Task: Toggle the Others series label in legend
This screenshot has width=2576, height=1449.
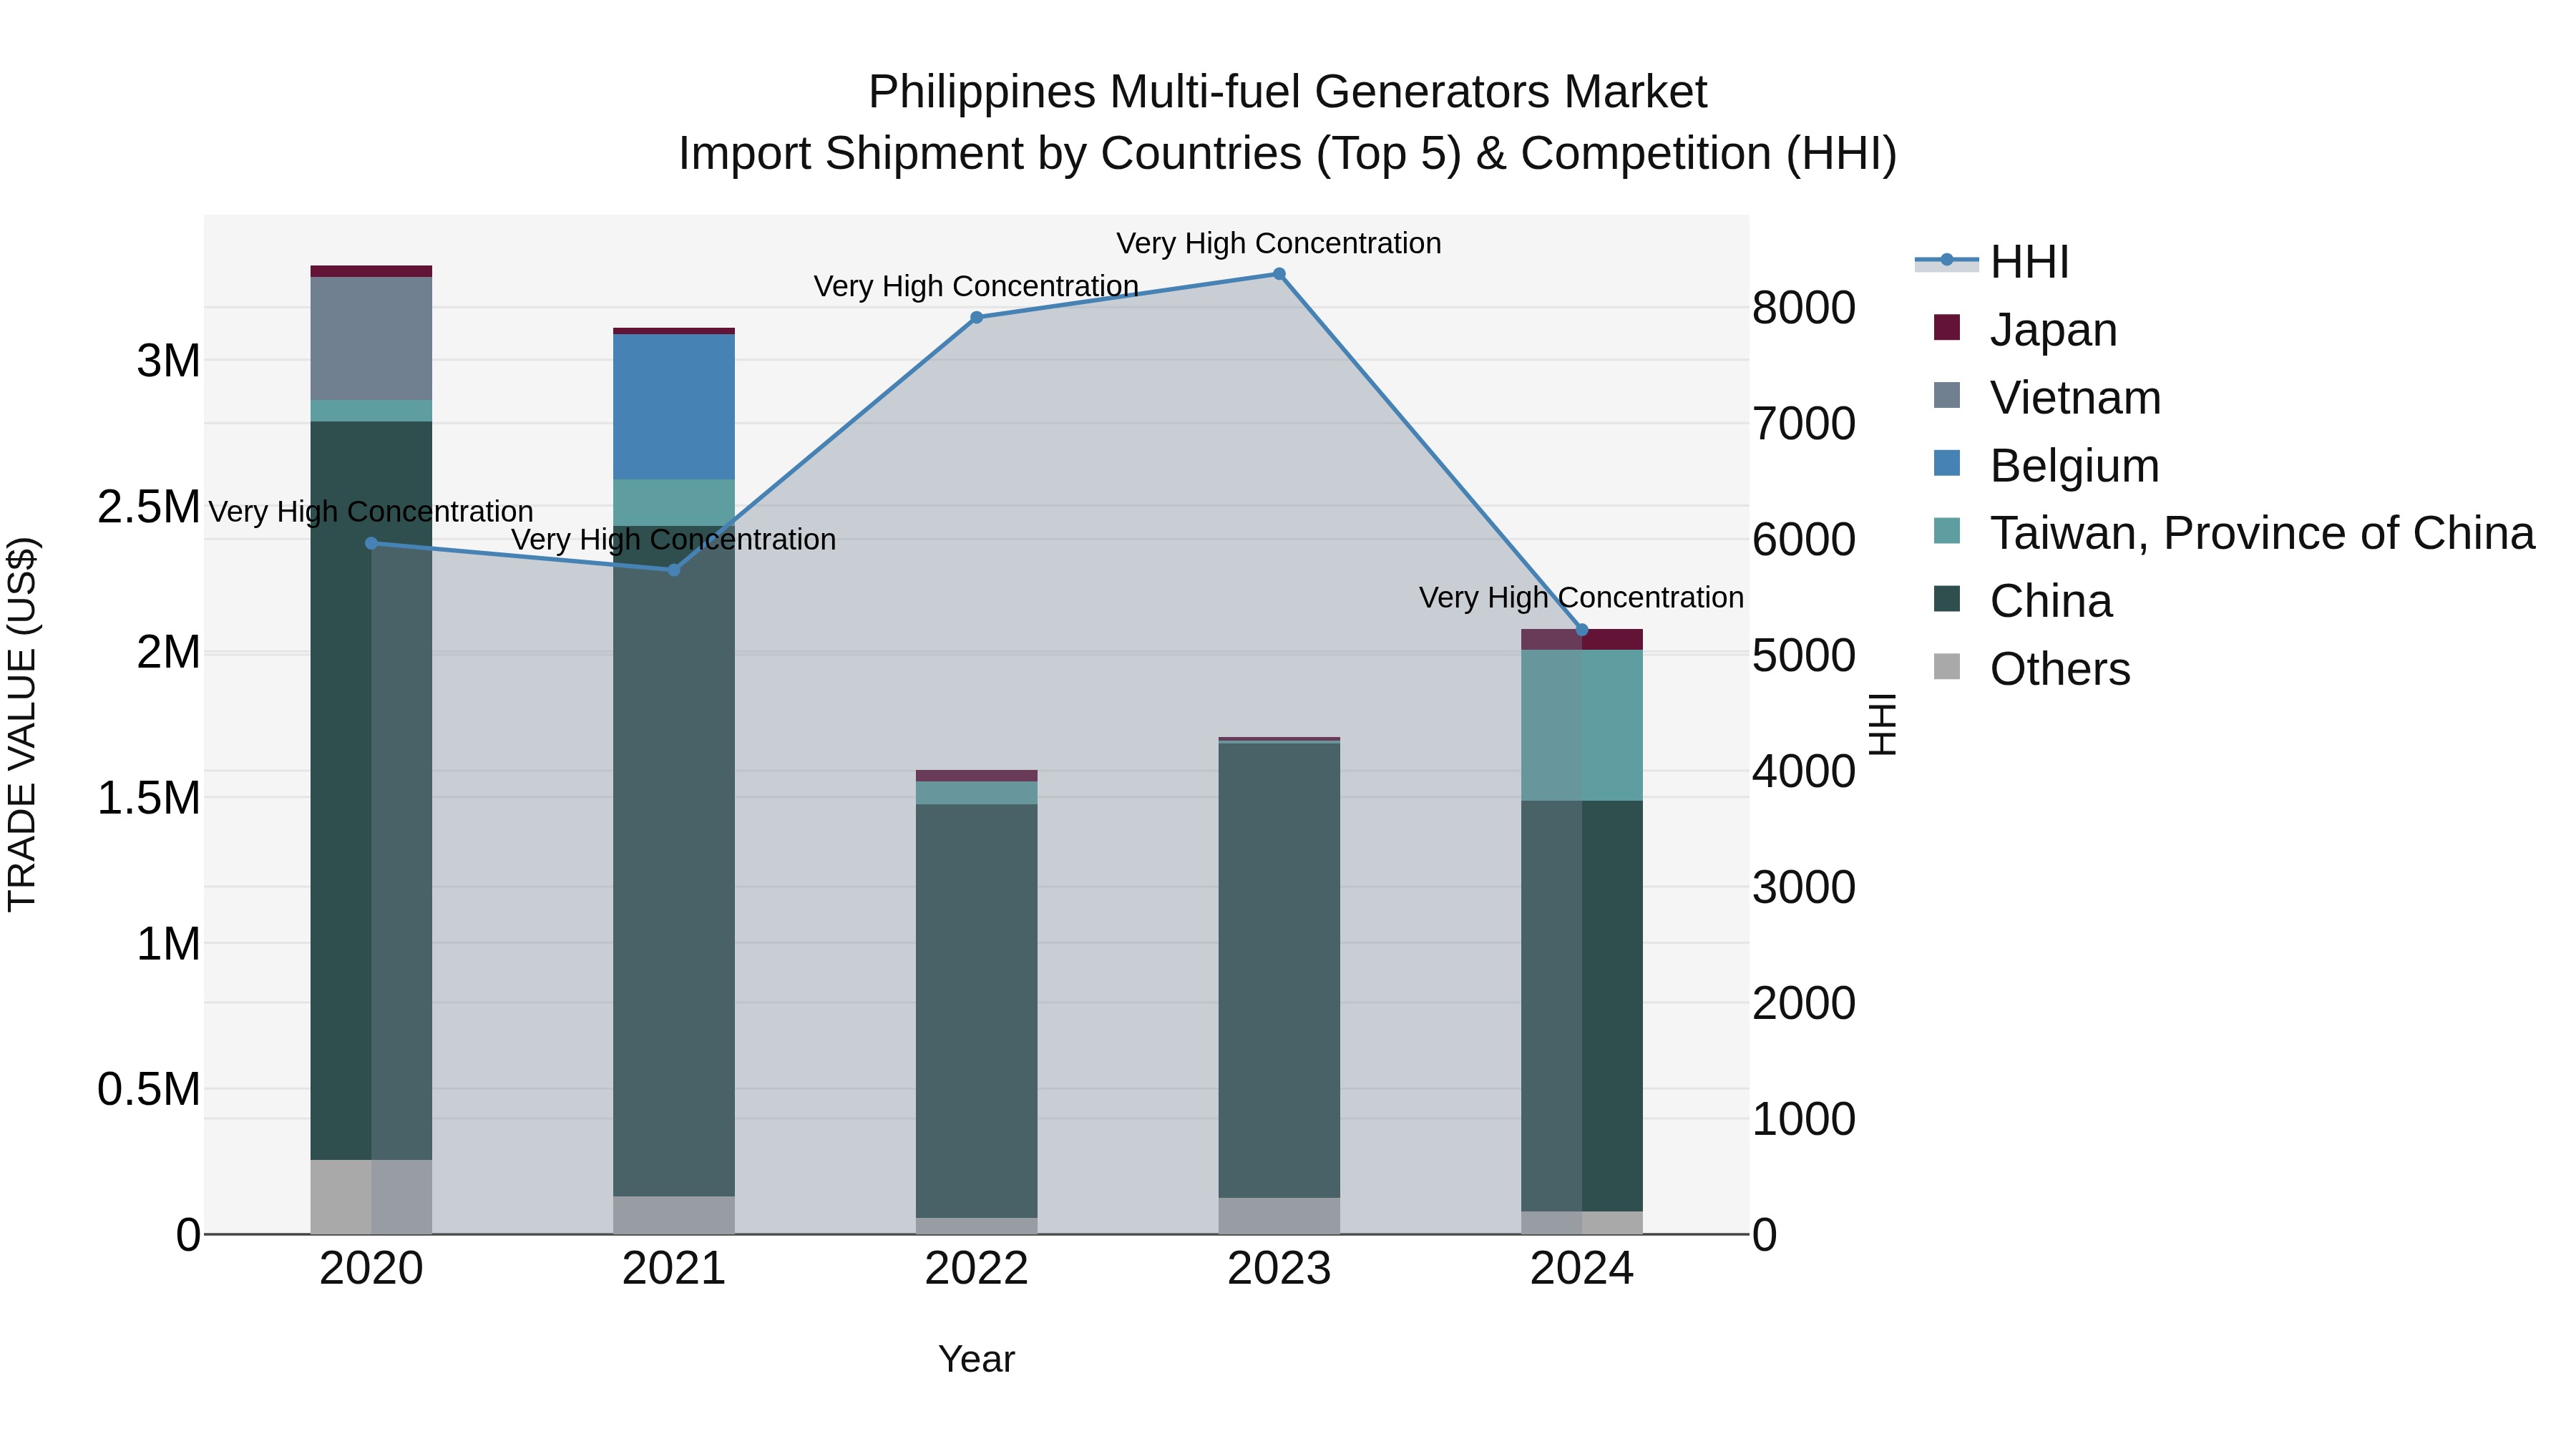Action: pyautogui.click(x=2060, y=669)
